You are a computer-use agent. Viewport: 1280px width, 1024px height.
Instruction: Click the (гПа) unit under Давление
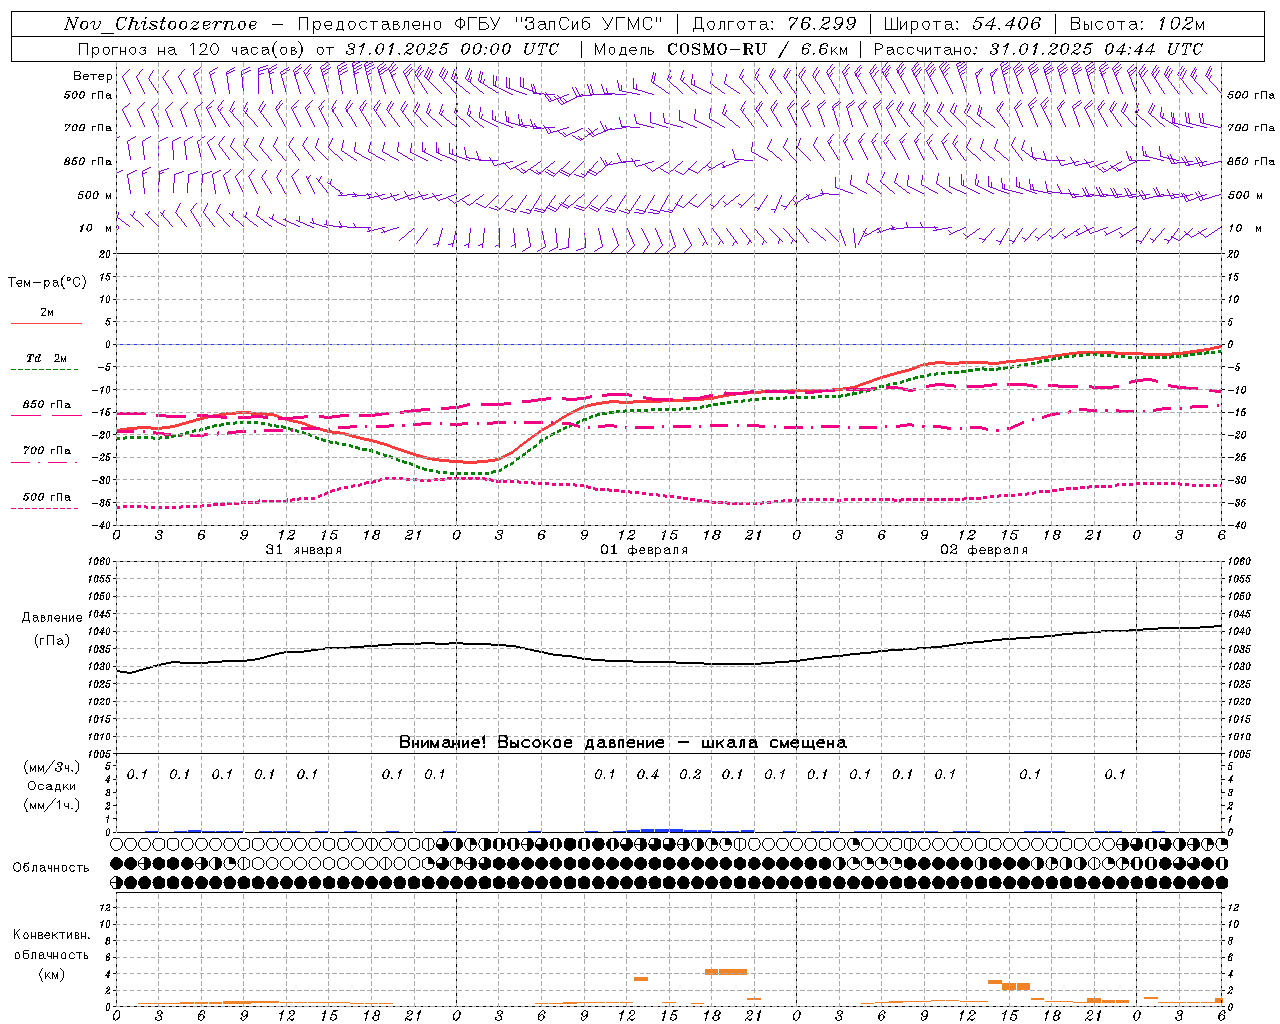coord(52,640)
